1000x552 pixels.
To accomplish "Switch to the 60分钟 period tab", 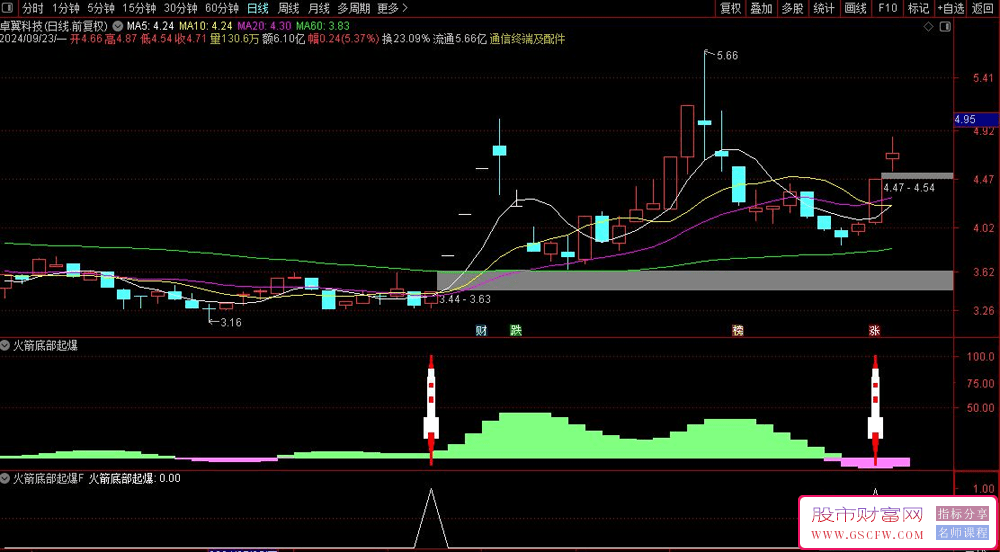I will point(221,8).
